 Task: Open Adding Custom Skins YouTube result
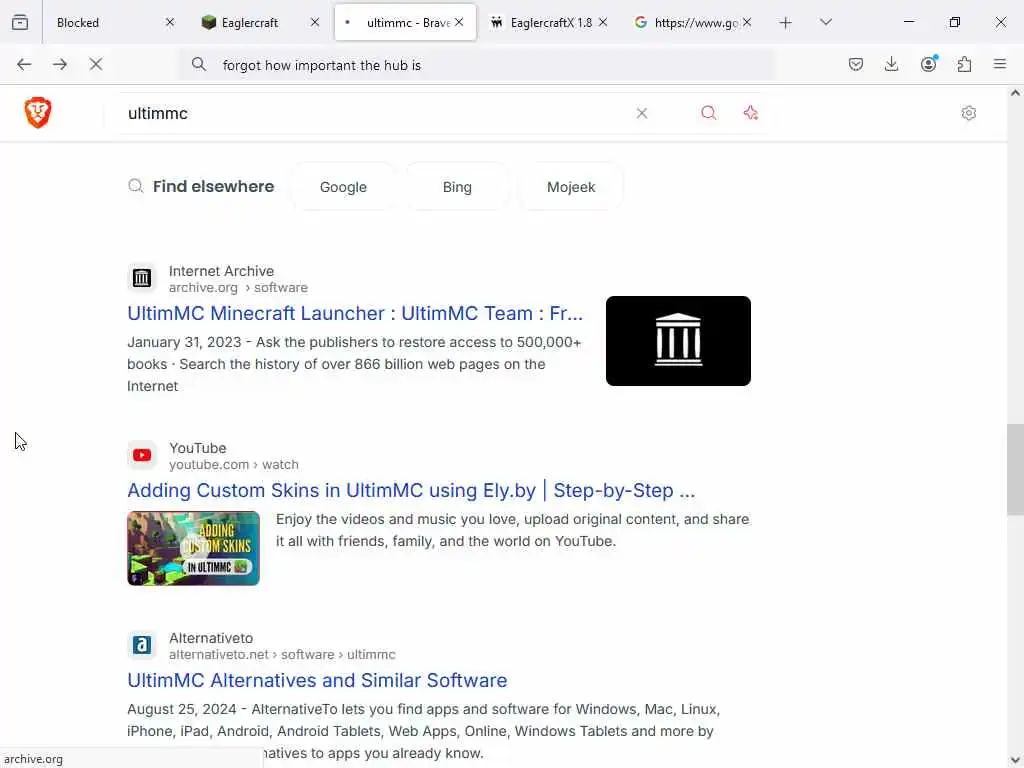click(411, 490)
